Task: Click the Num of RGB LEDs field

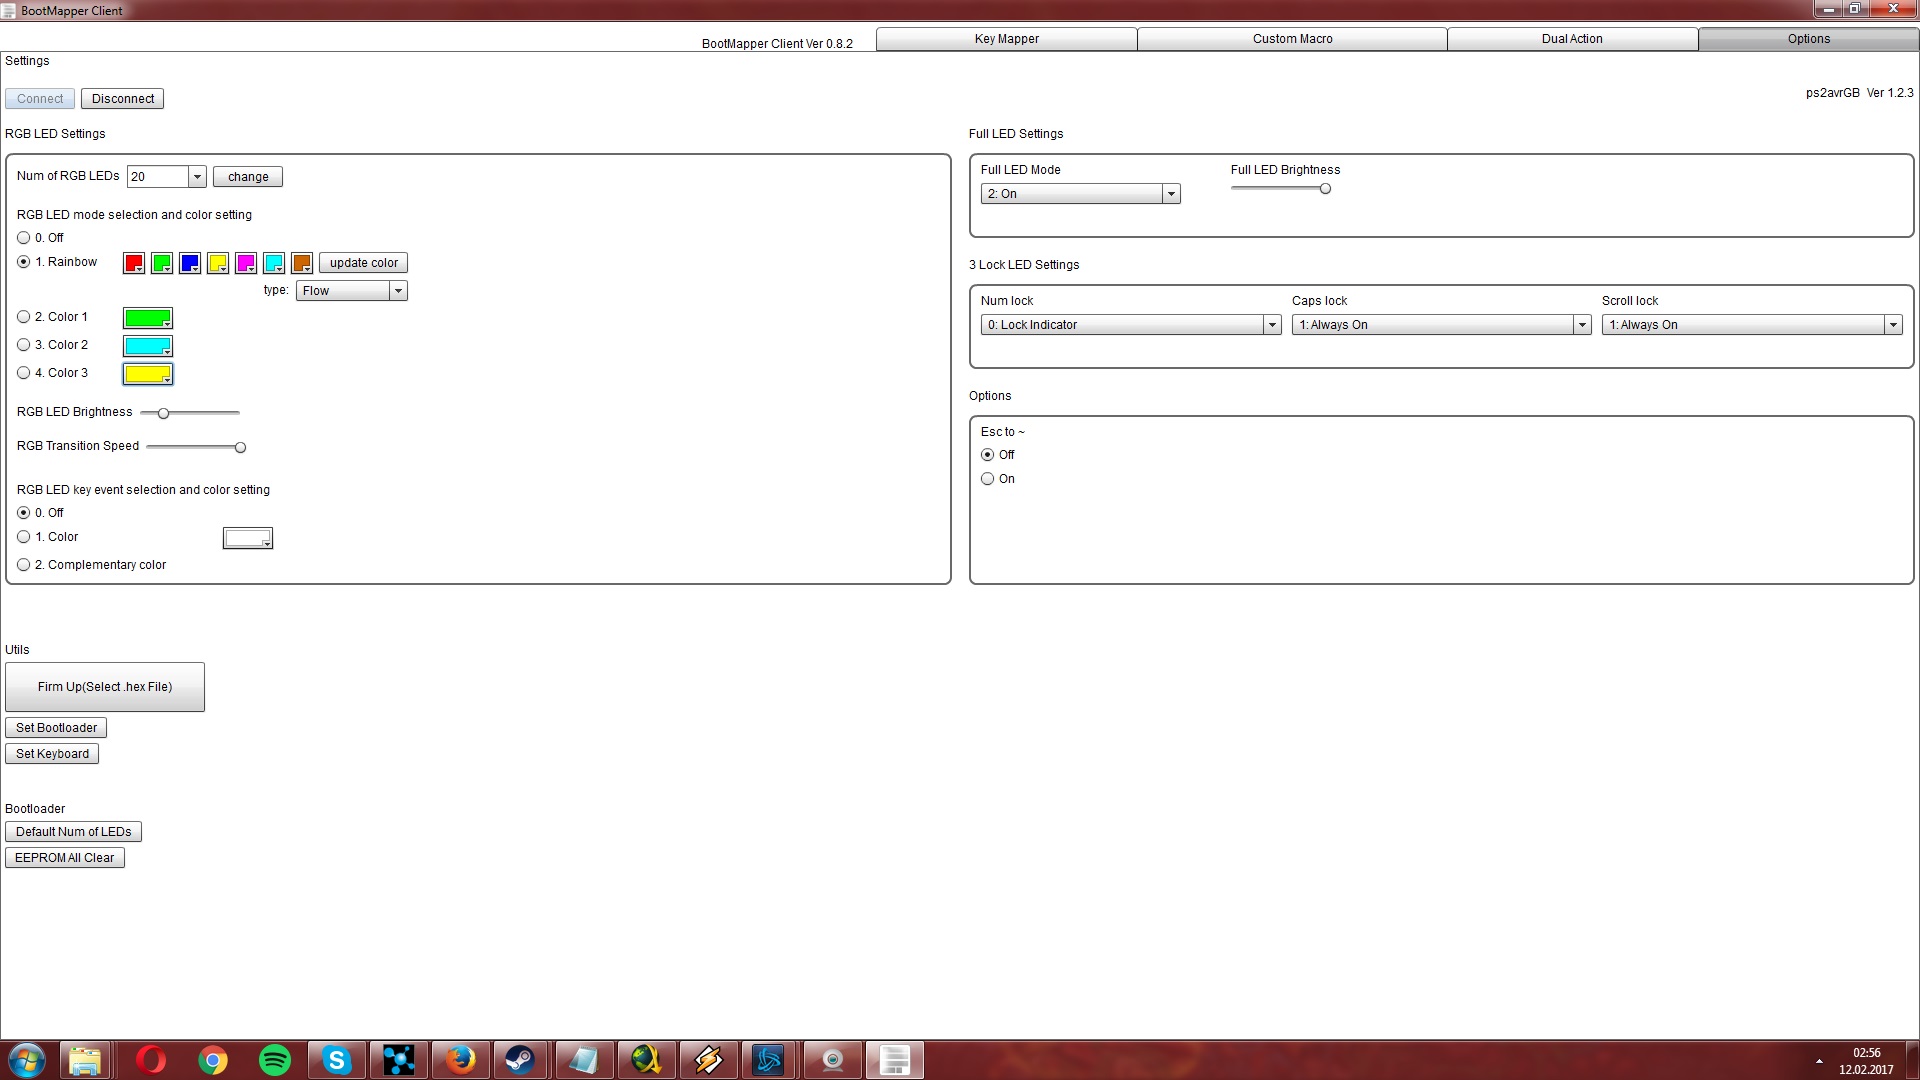Action: tap(157, 177)
